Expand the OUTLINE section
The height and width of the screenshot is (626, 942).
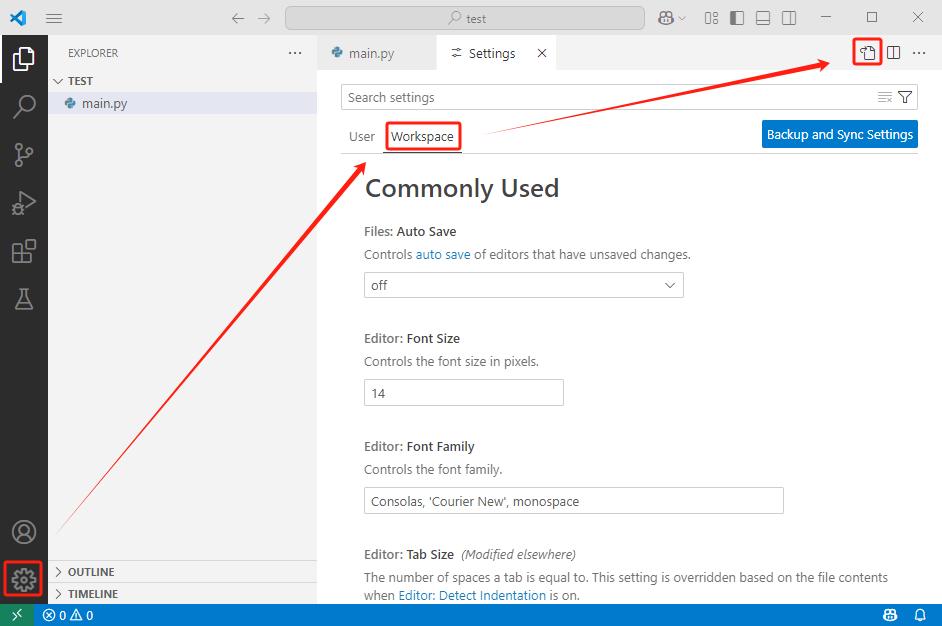(182, 572)
